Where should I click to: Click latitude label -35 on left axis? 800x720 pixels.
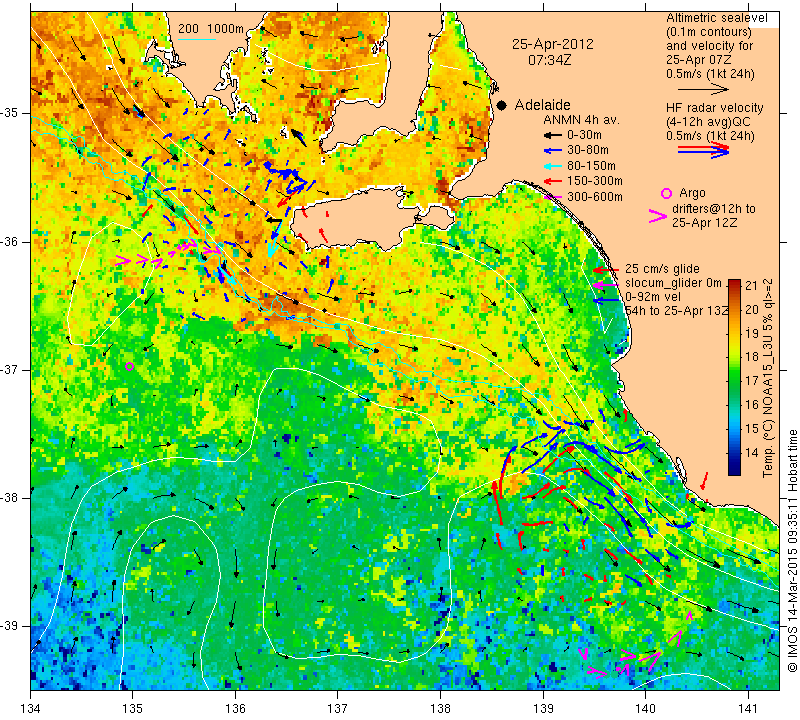(11, 113)
